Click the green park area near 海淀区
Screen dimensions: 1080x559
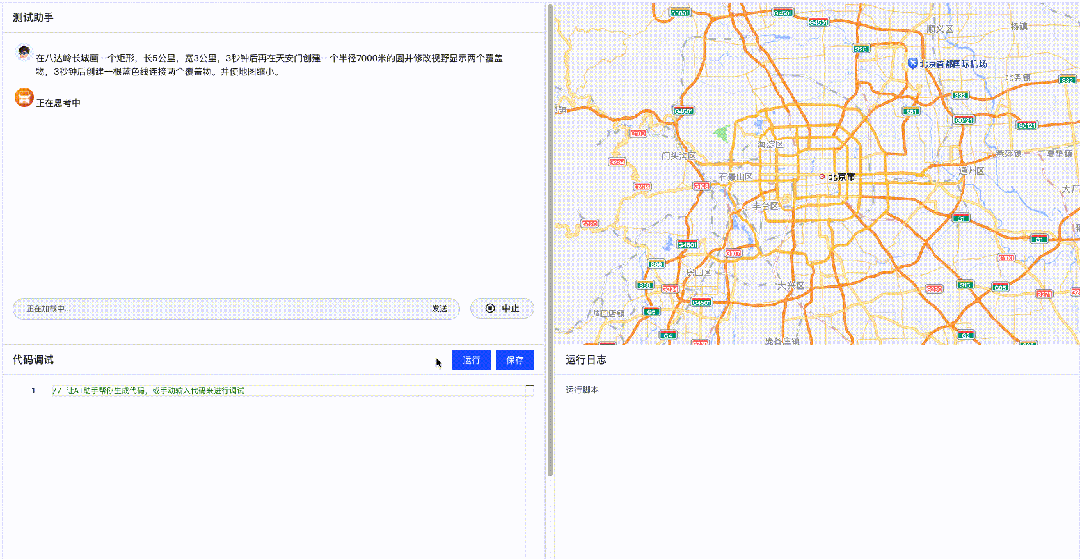pyautogui.click(x=721, y=131)
